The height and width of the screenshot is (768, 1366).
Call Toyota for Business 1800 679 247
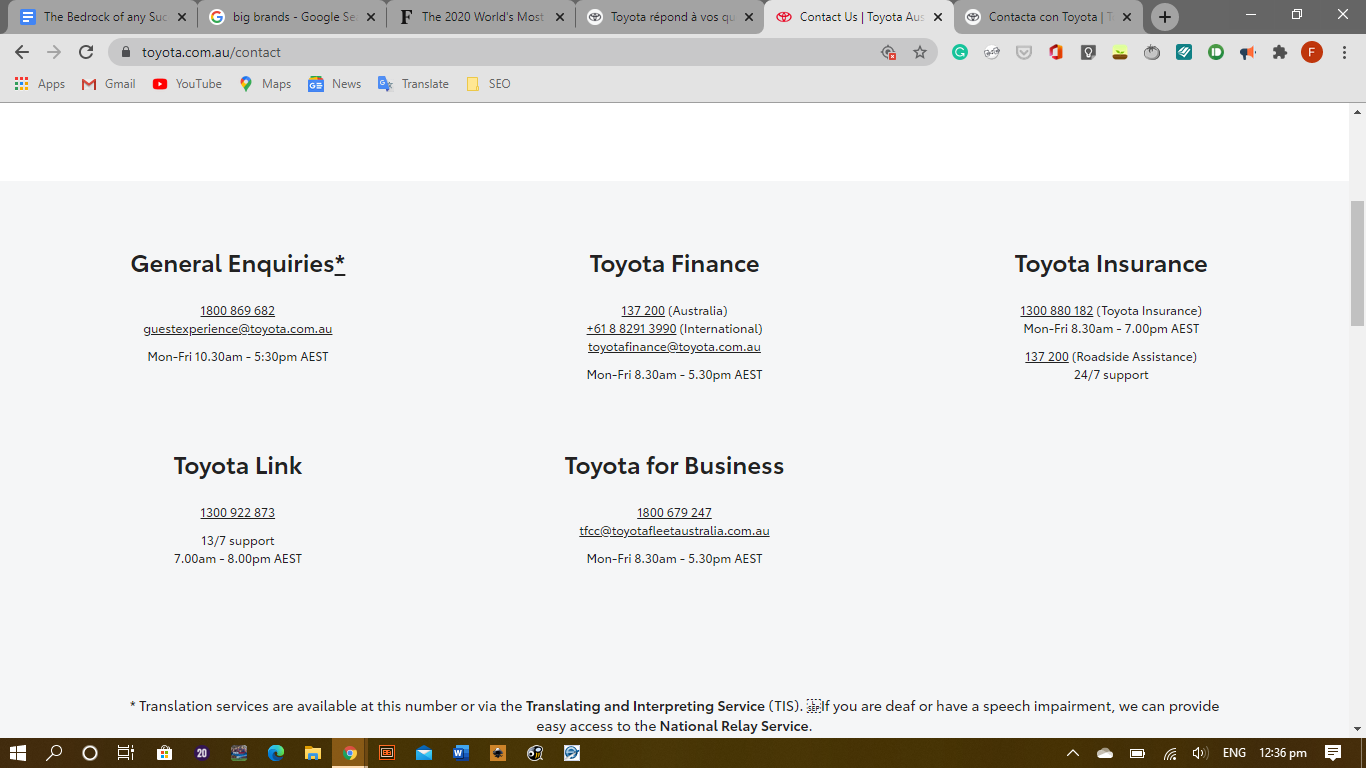tap(674, 513)
